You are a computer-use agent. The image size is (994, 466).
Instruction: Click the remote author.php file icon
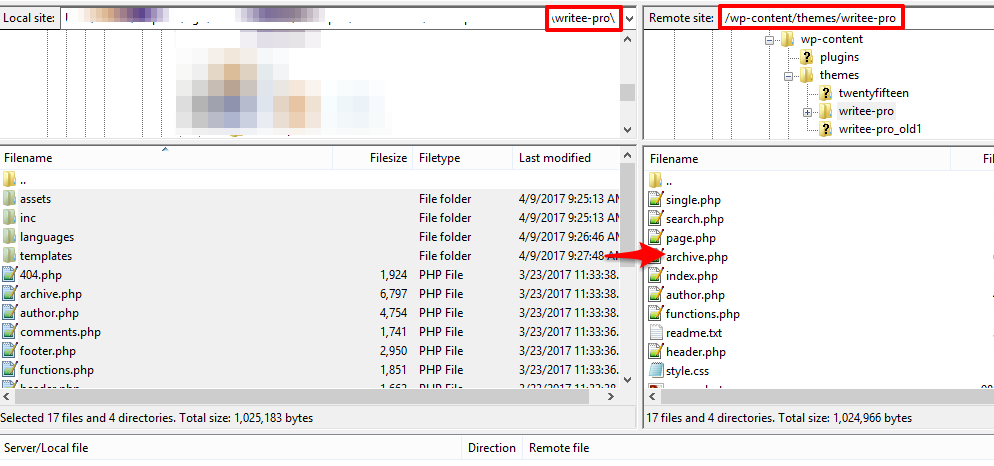pyautogui.click(x=655, y=295)
